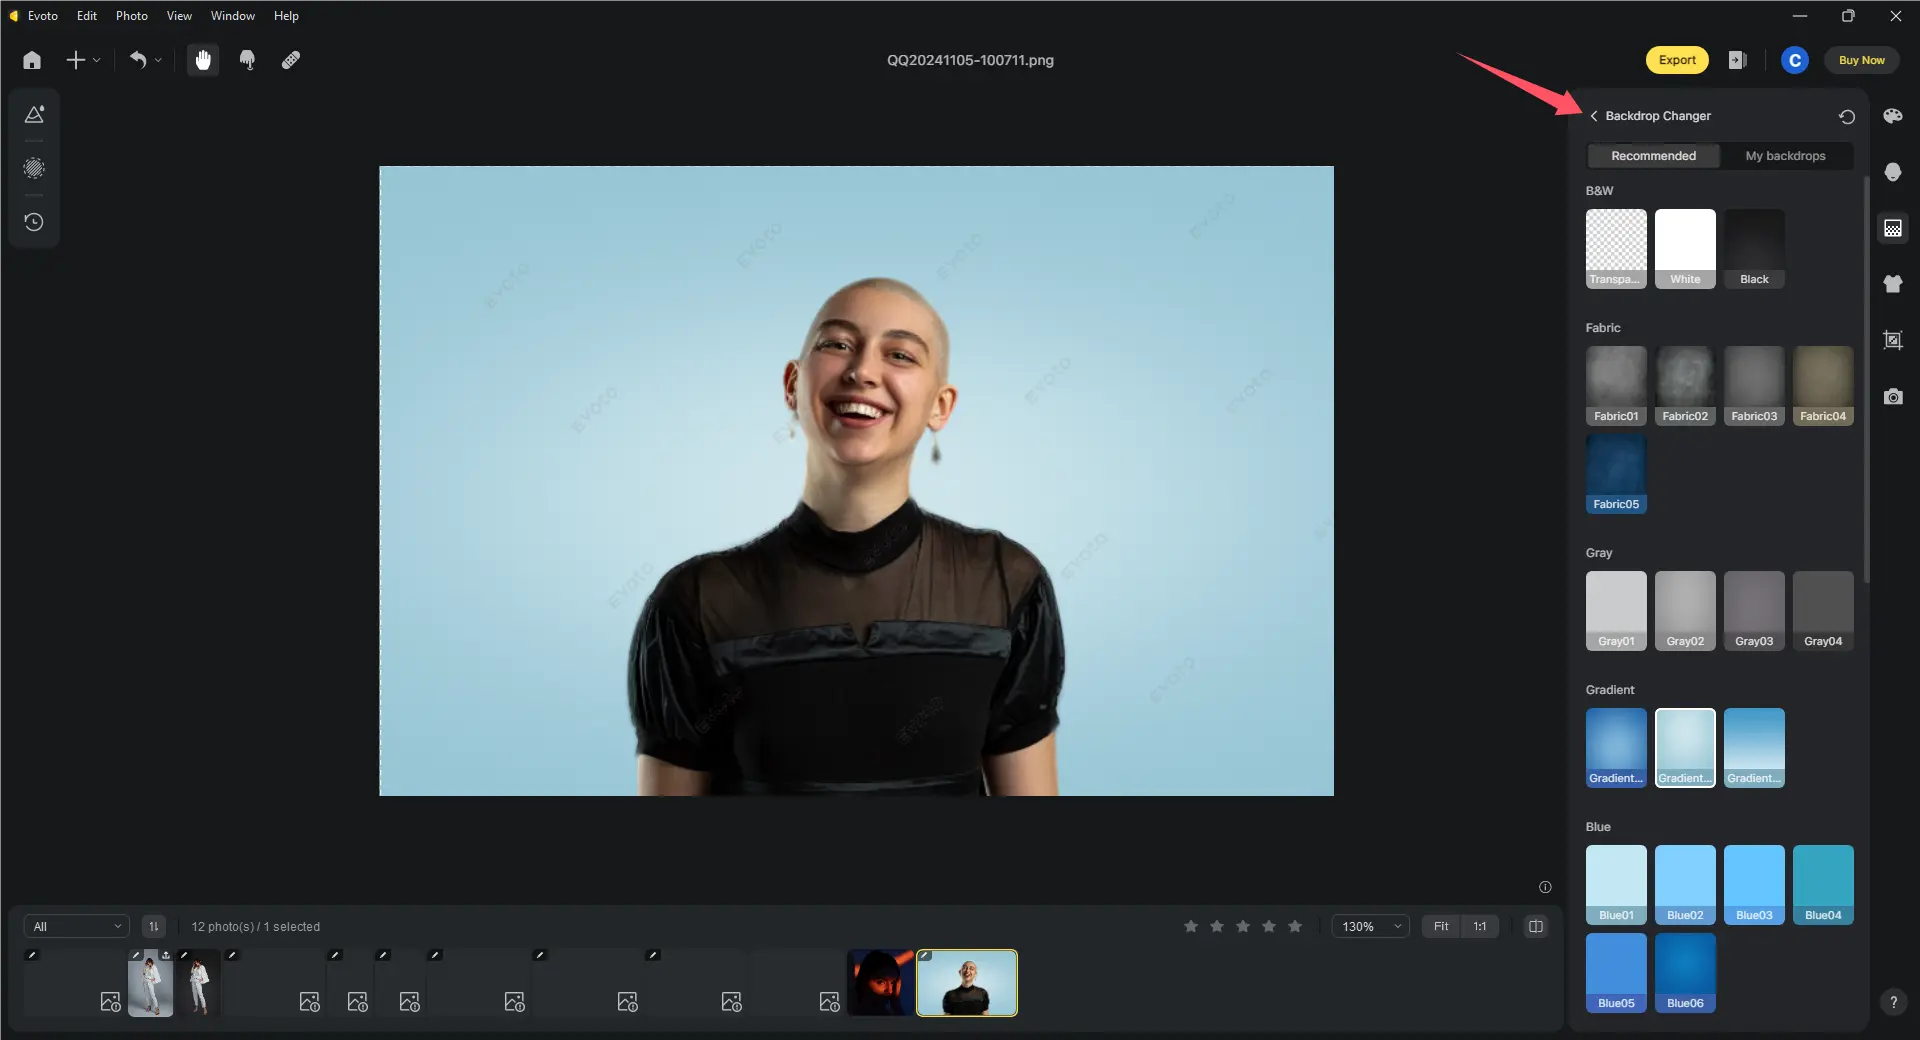
Task: Expand the 130% zoom dropdown
Action: pos(1370,926)
